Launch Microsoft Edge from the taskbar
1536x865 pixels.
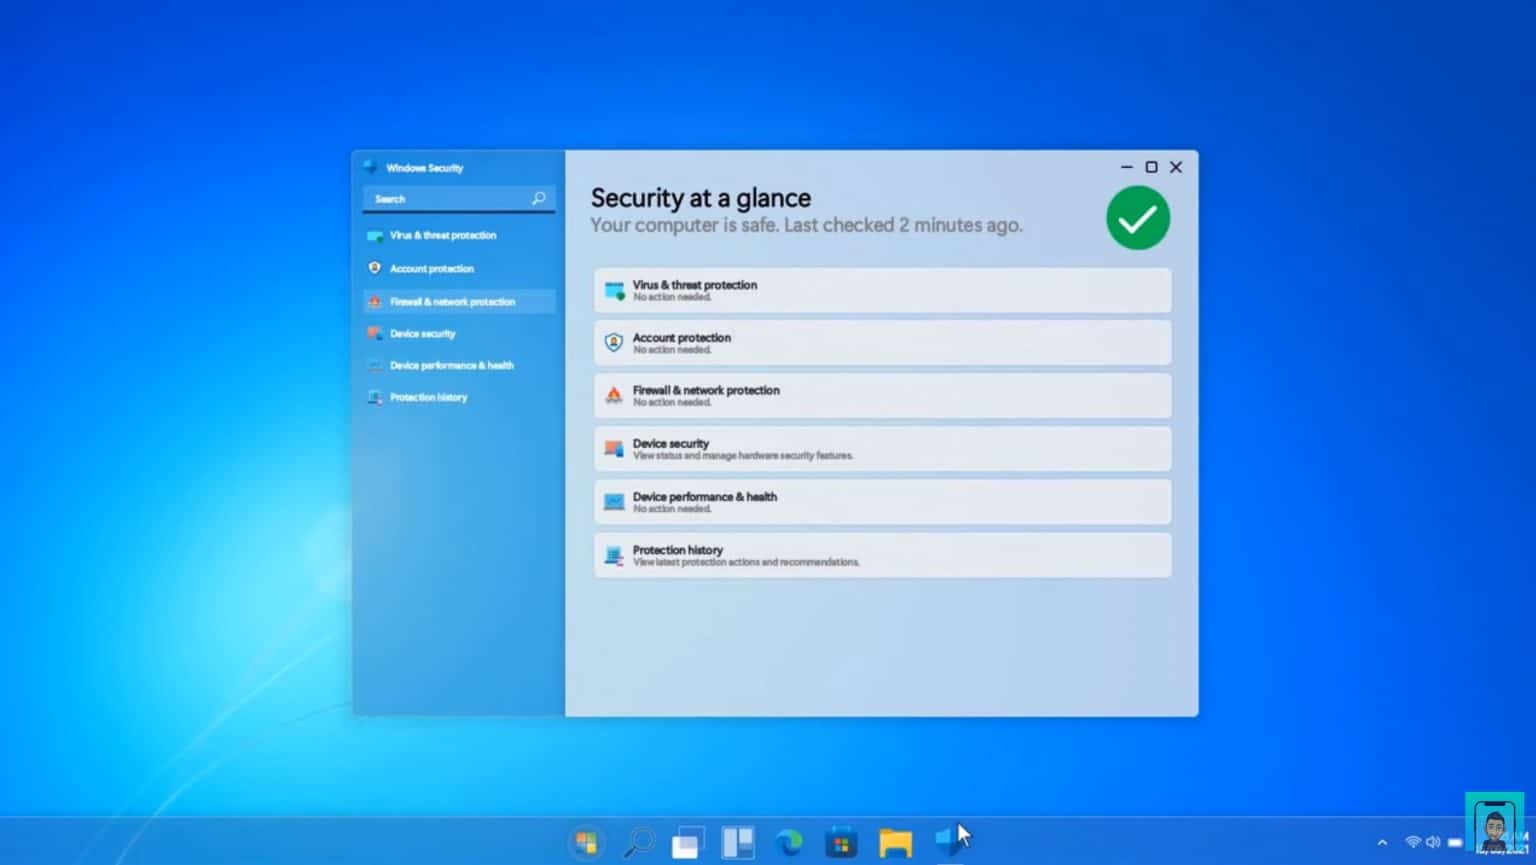coord(790,841)
